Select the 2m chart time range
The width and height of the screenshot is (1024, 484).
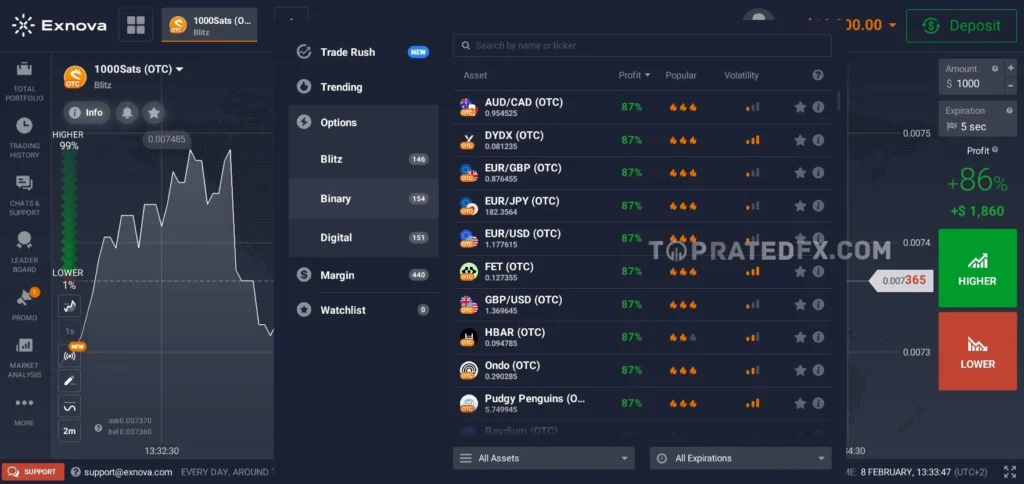tap(69, 431)
